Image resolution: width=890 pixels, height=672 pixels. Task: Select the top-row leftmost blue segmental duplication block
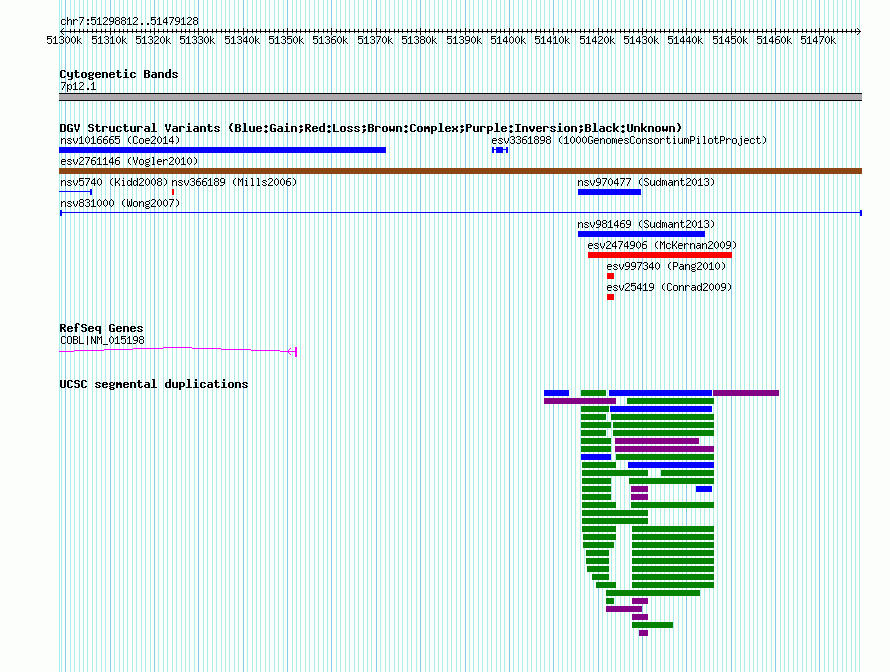click(x=556, y=393)
